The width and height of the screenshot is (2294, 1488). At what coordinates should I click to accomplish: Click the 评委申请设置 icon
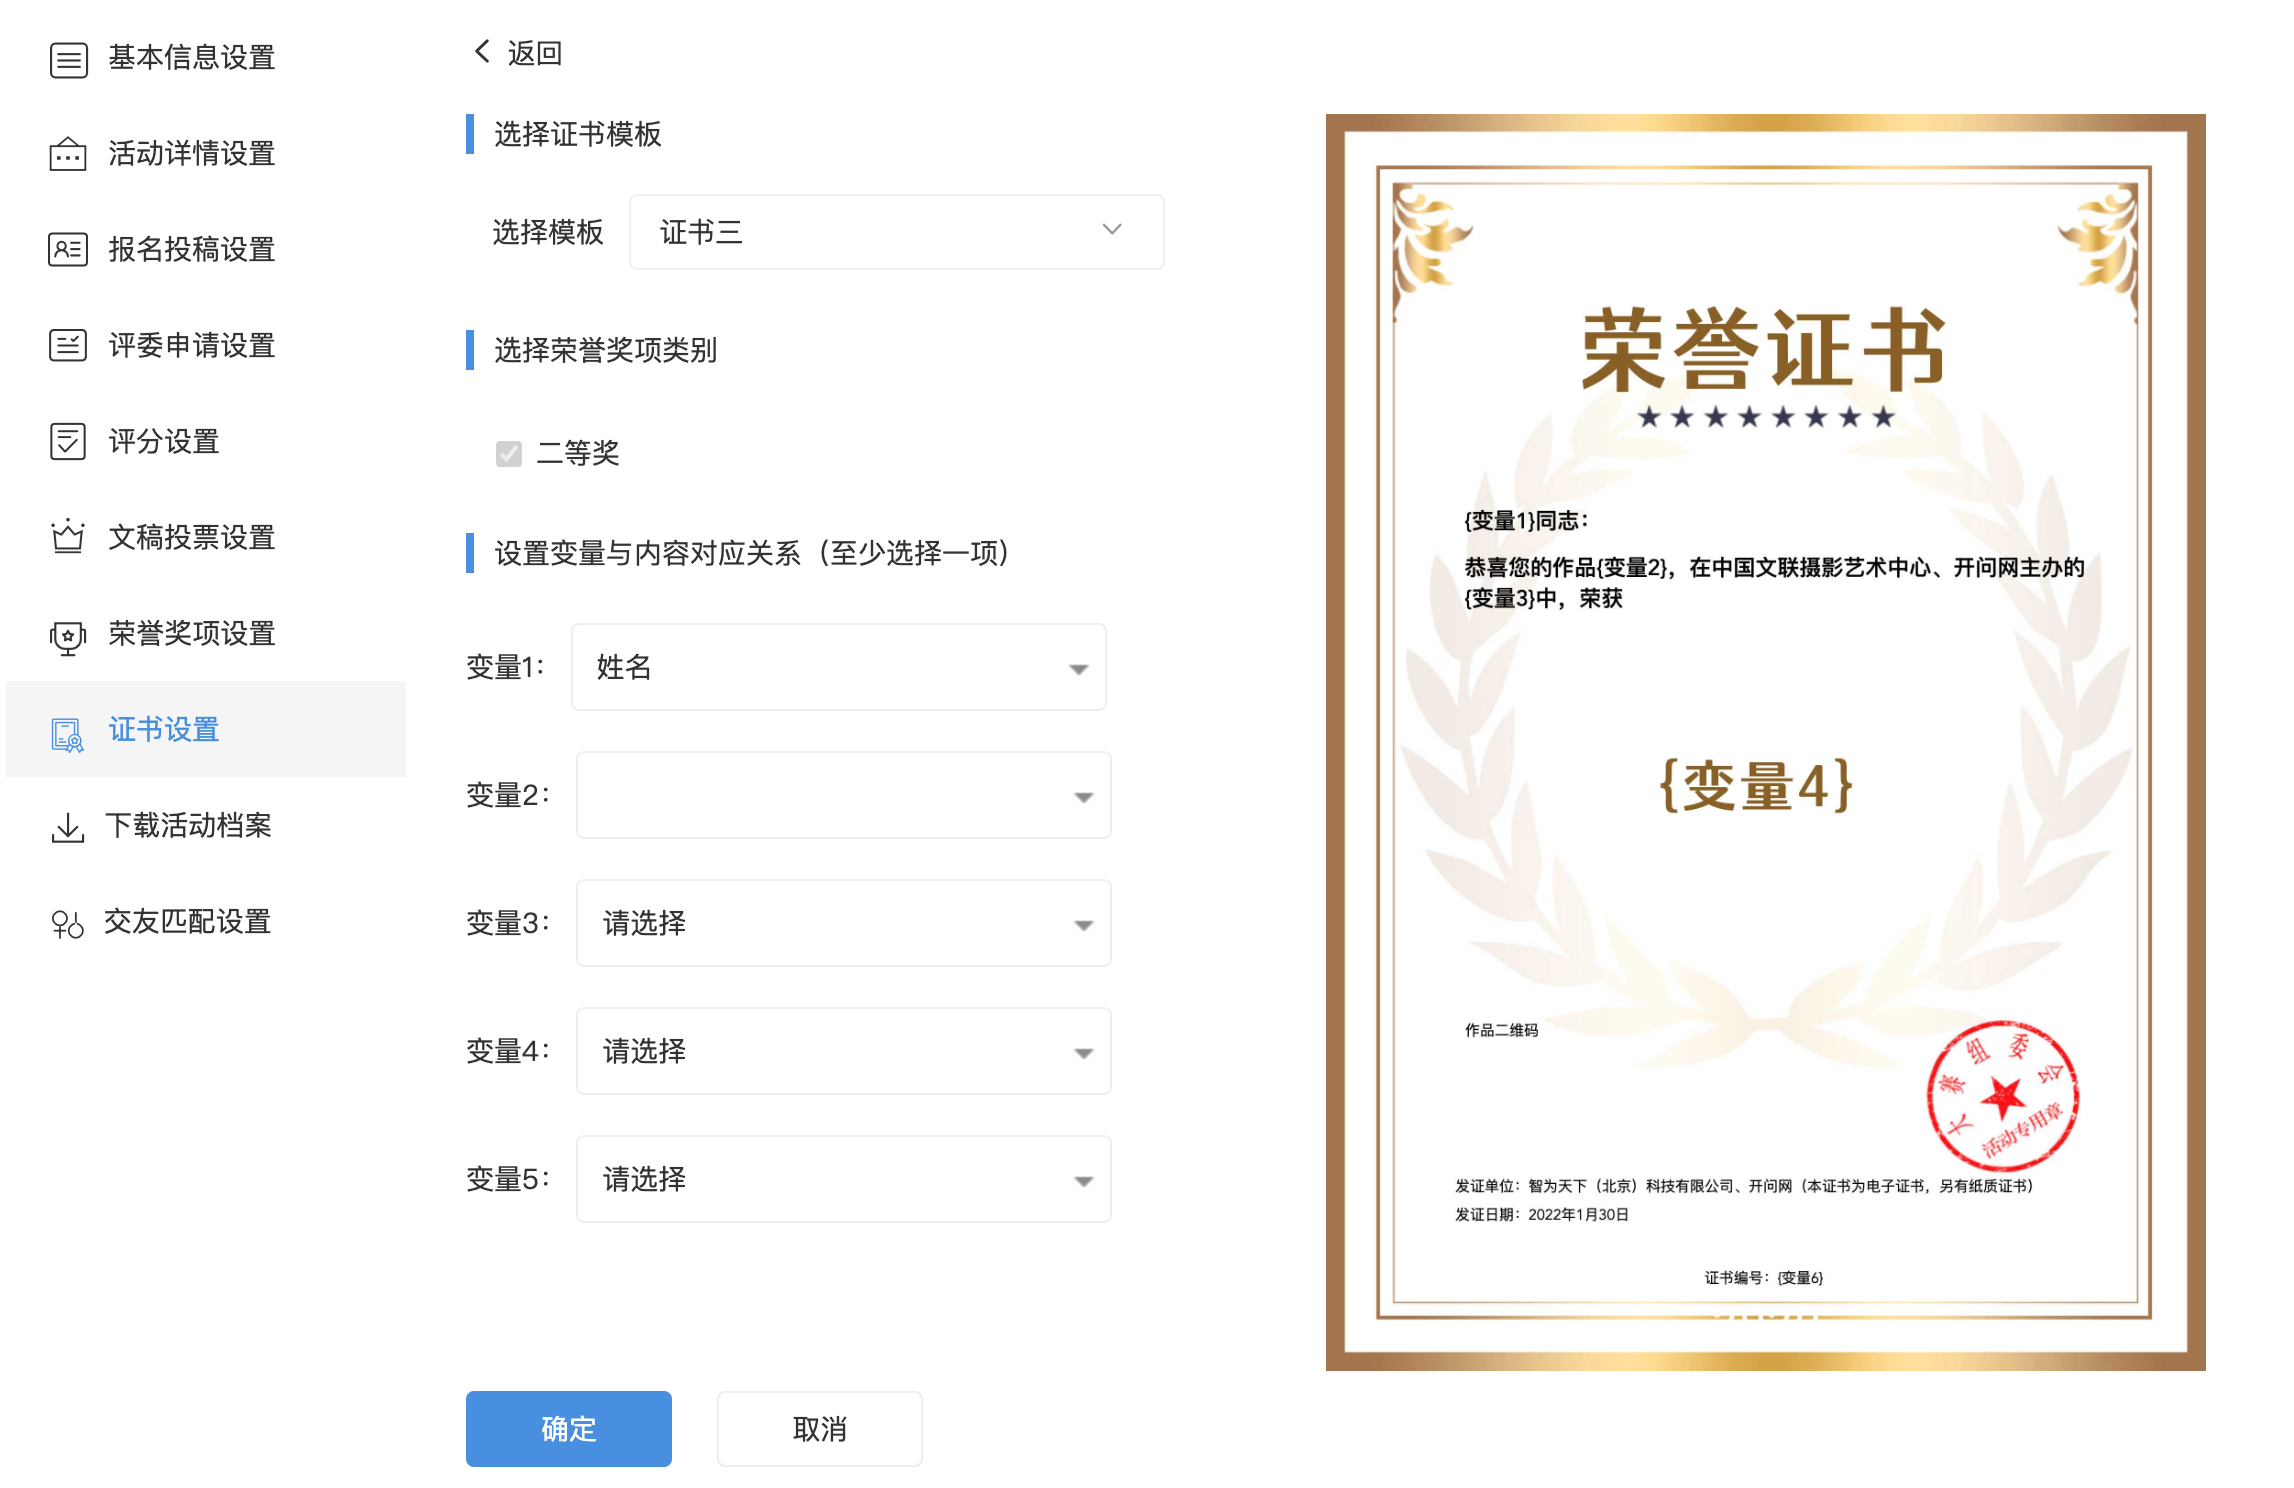[68, 346]
